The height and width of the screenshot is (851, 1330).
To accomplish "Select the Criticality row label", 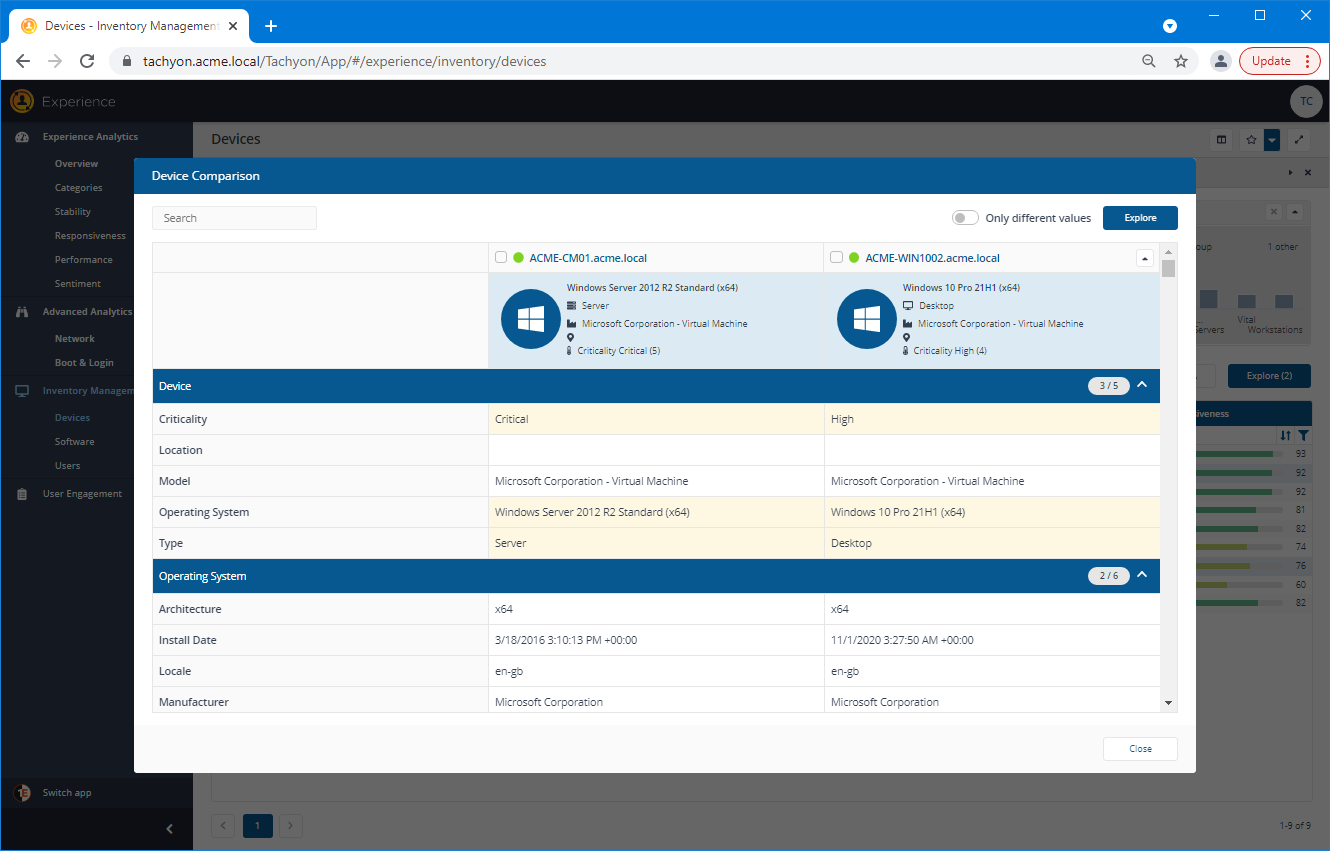I will [x=183, y=419].
